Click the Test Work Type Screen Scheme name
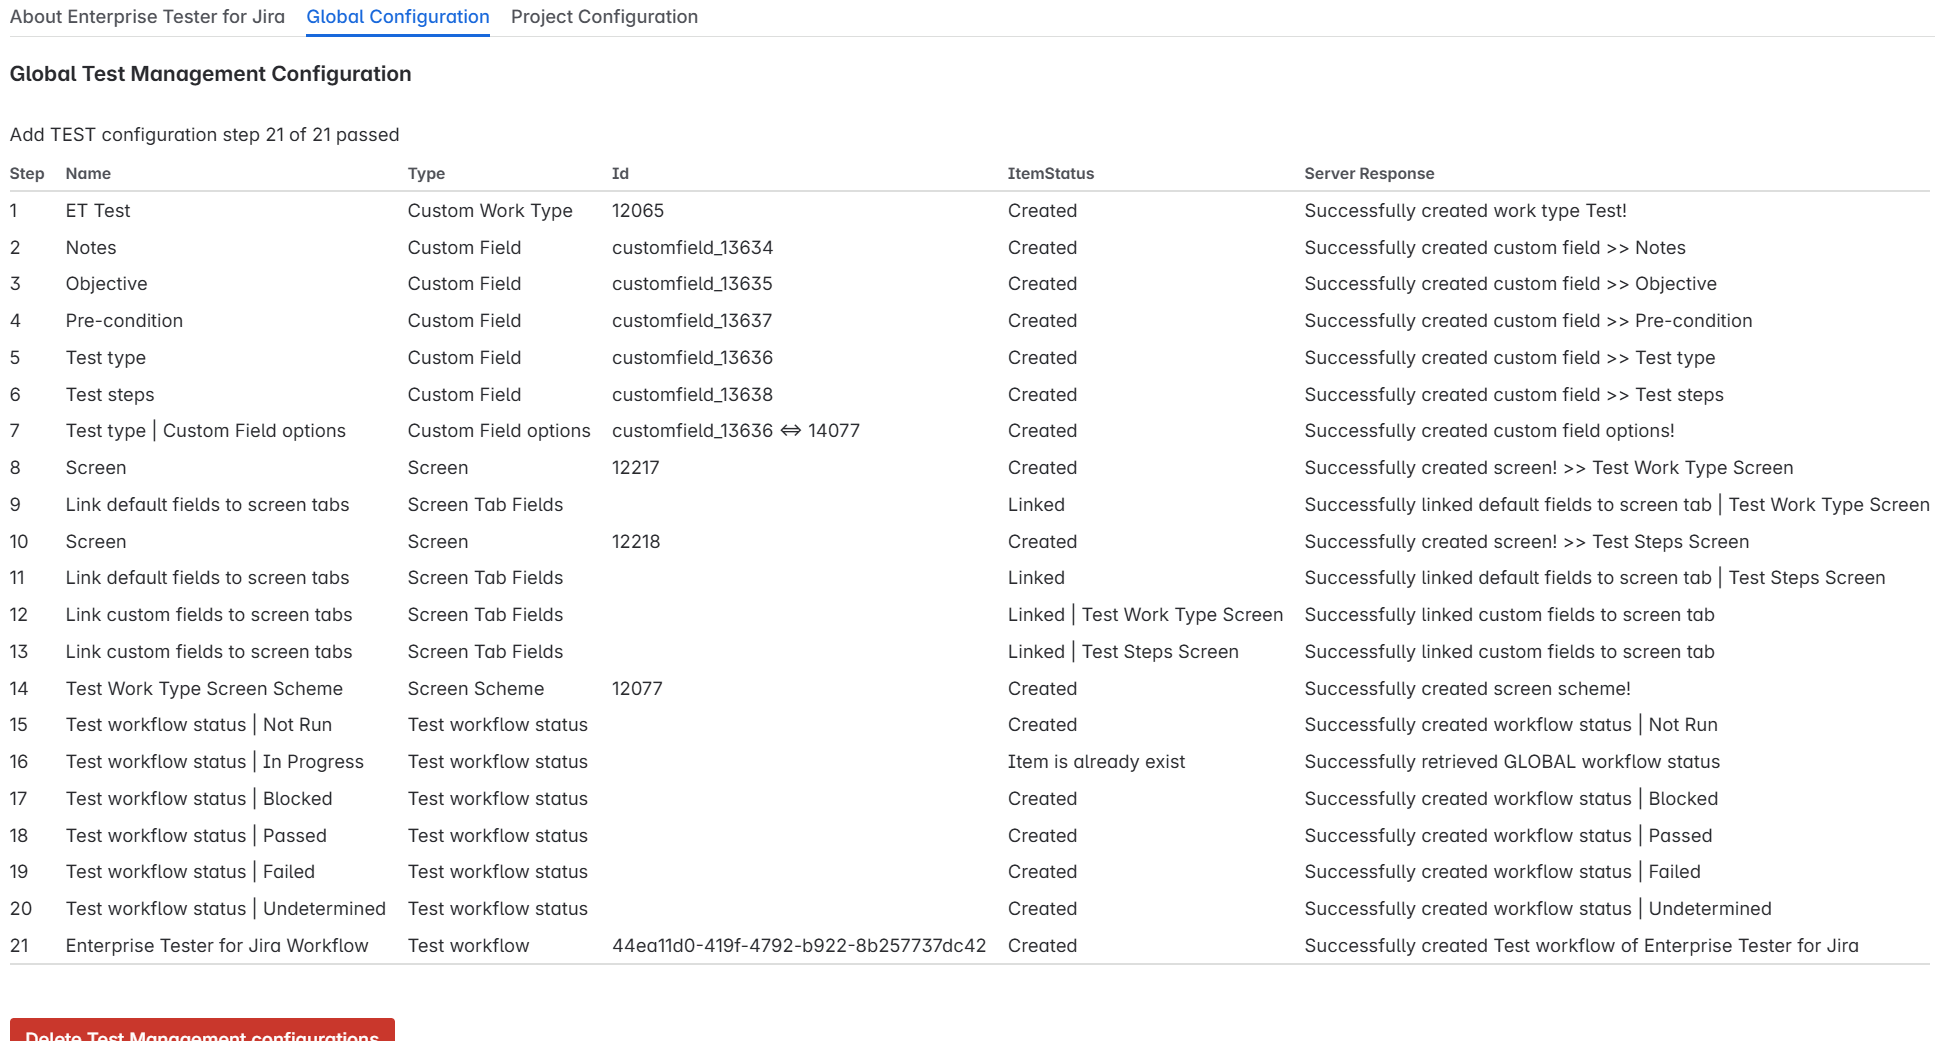1935x1041 pixels. click(204, 689)
